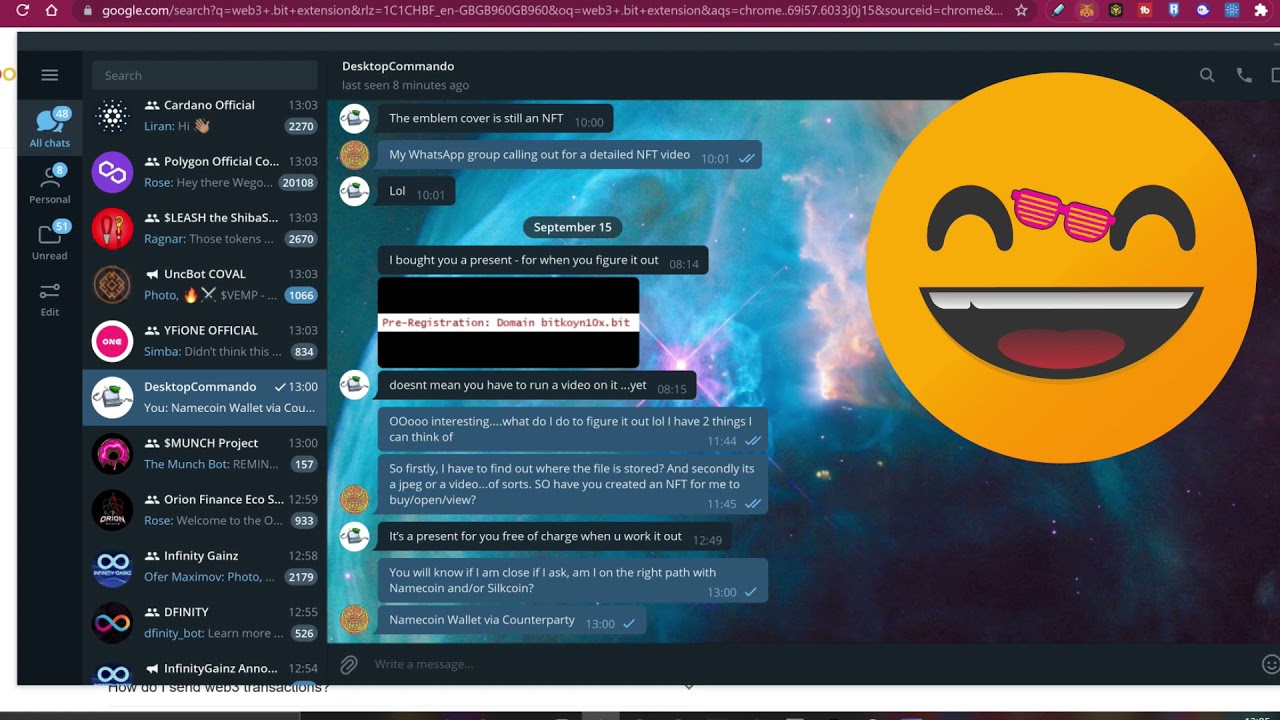Screen dimensions: 1280x720
Task: Click the Cardano Official avatar
Action: (x=112, y=116)
